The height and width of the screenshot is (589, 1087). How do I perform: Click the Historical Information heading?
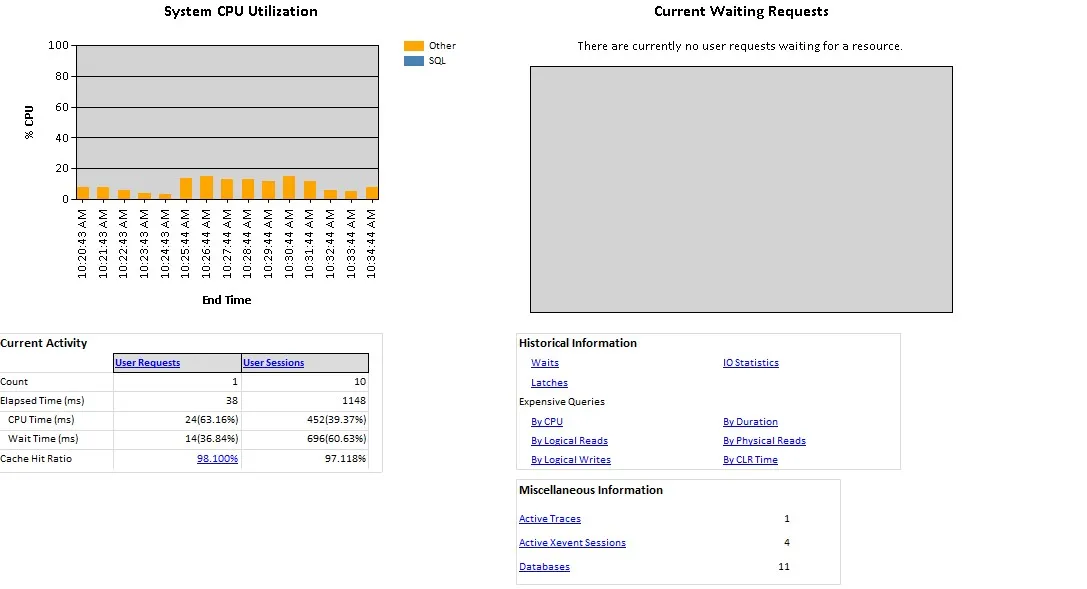[x=577, y=343]
